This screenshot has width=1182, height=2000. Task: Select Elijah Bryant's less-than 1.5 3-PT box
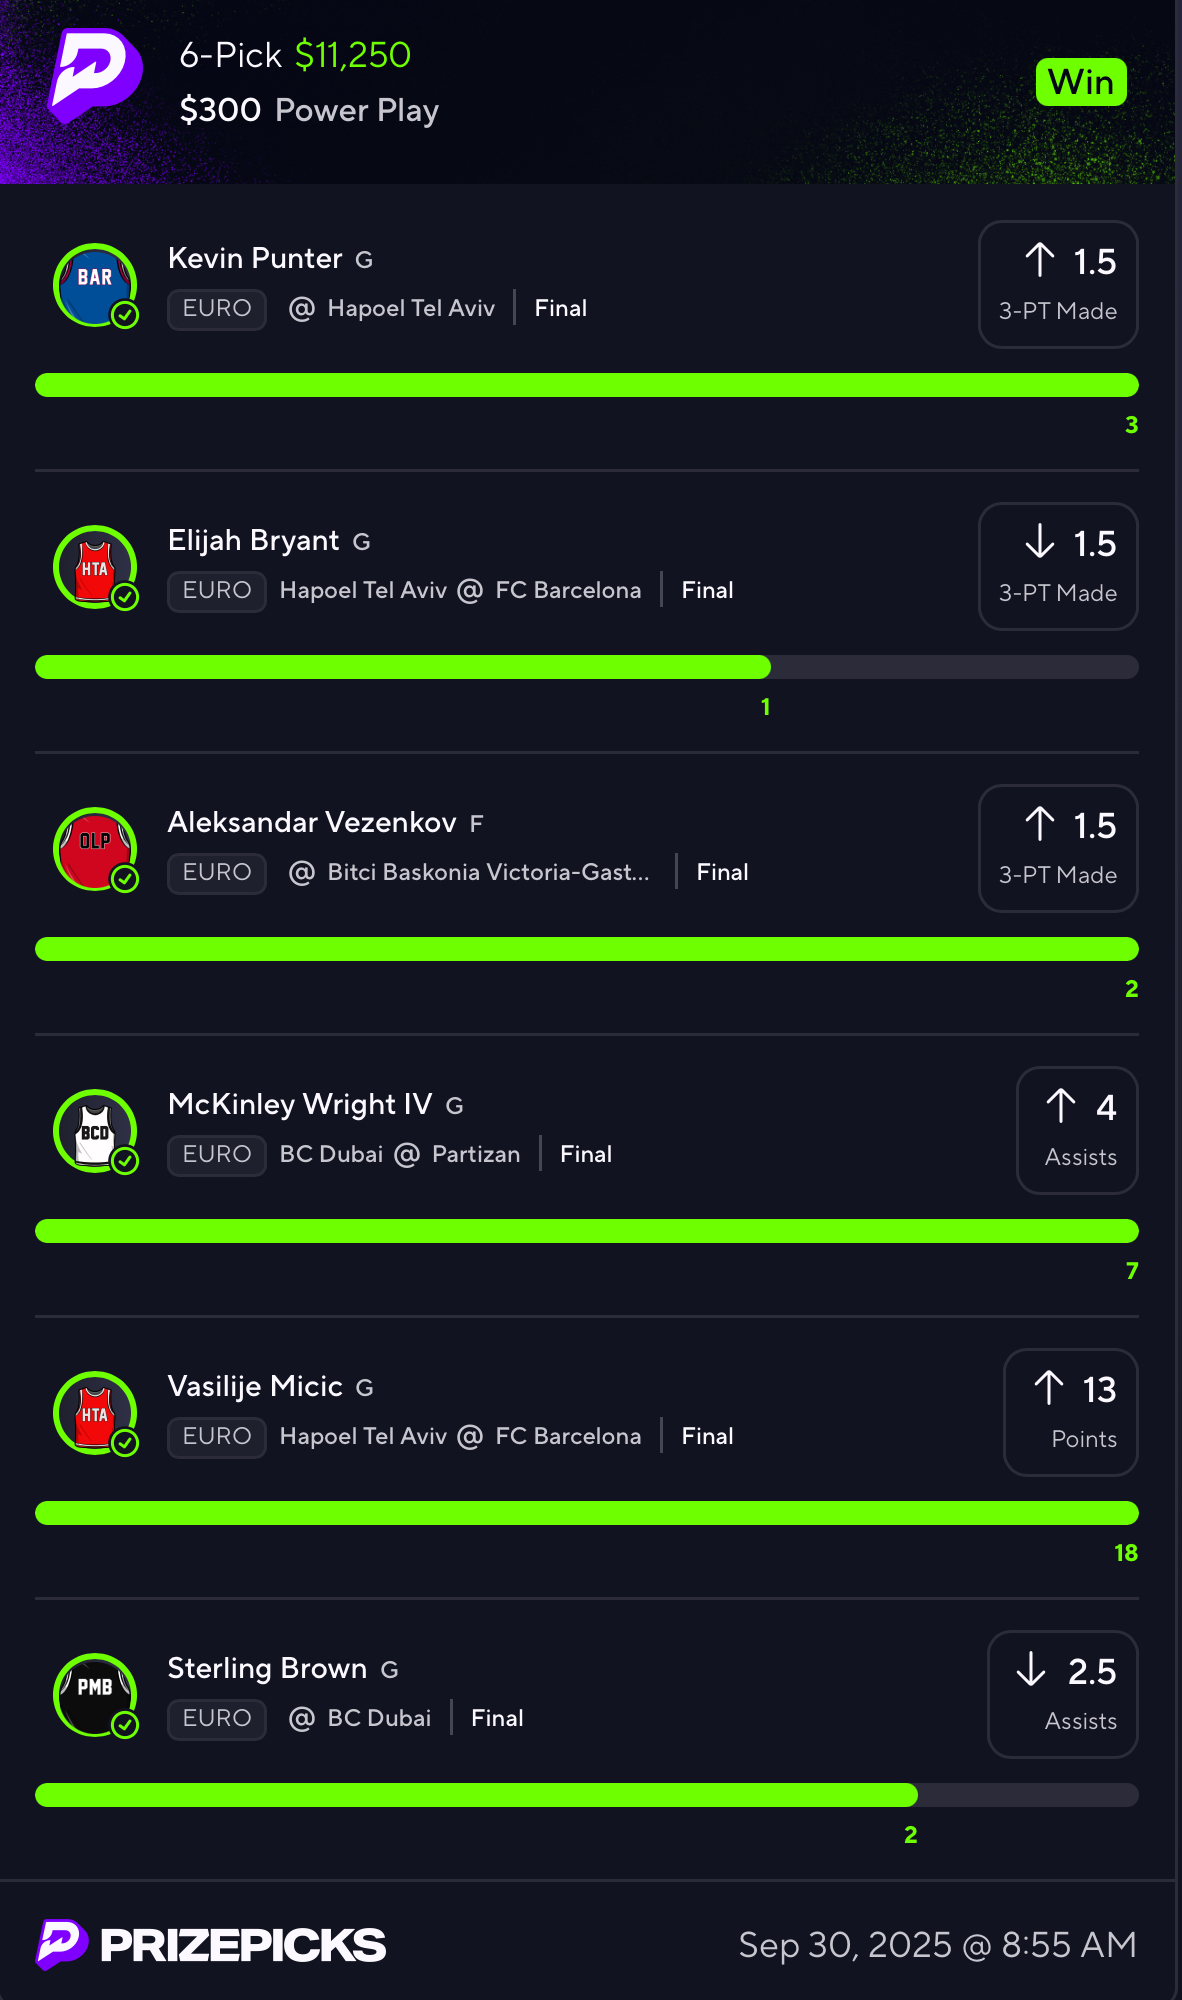(1058, 567)
